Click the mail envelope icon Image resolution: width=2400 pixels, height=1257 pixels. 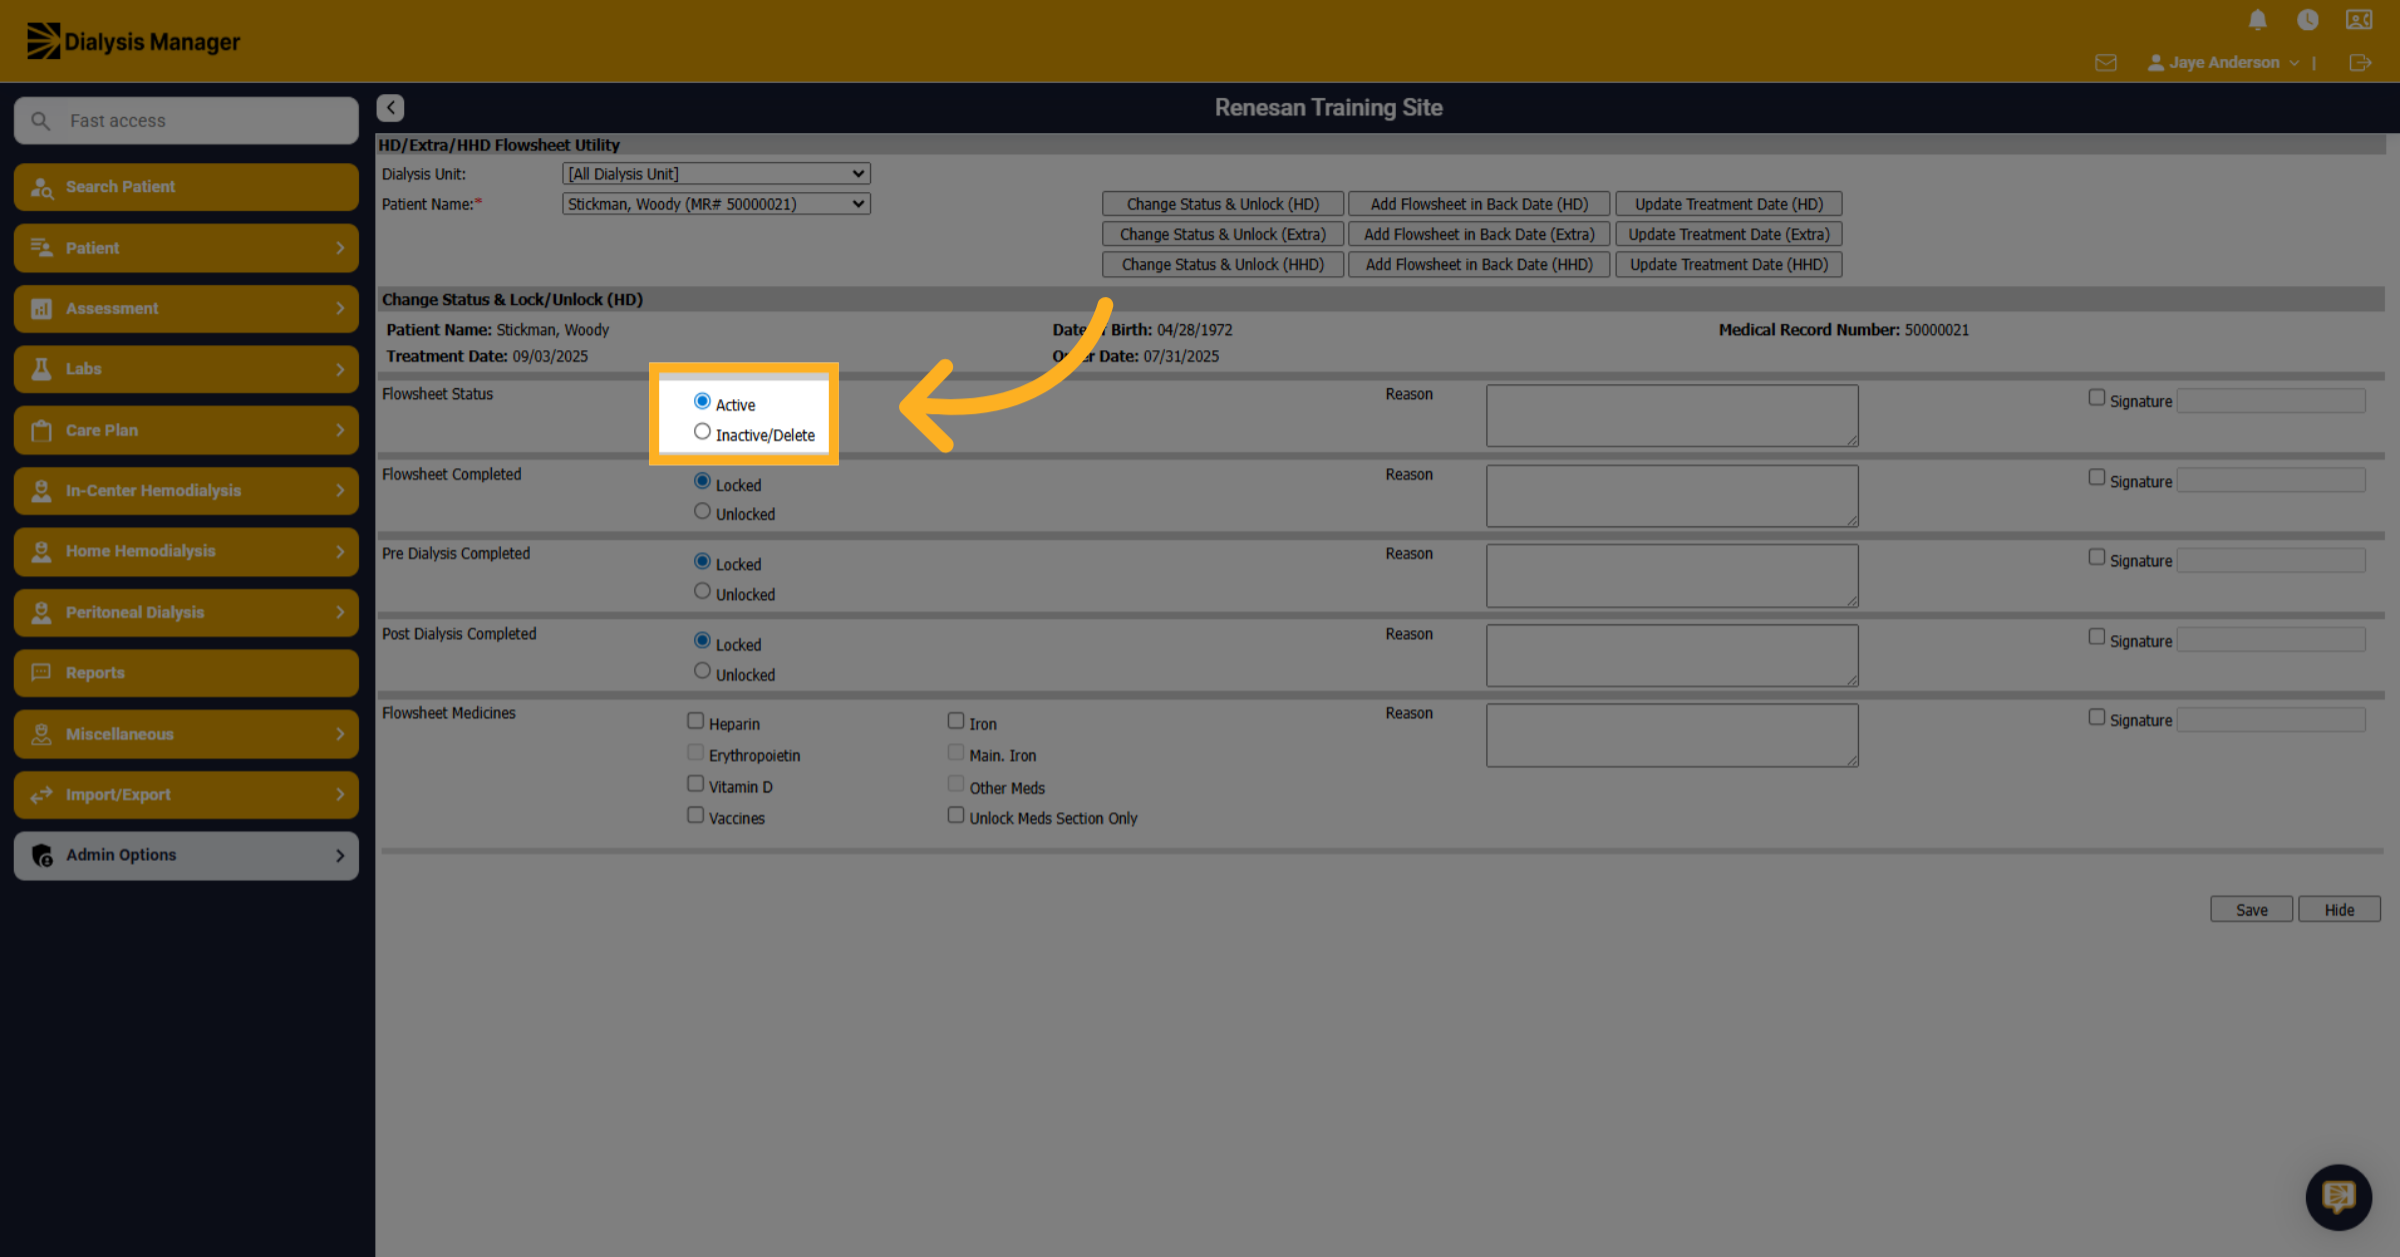pos(2106,62)
